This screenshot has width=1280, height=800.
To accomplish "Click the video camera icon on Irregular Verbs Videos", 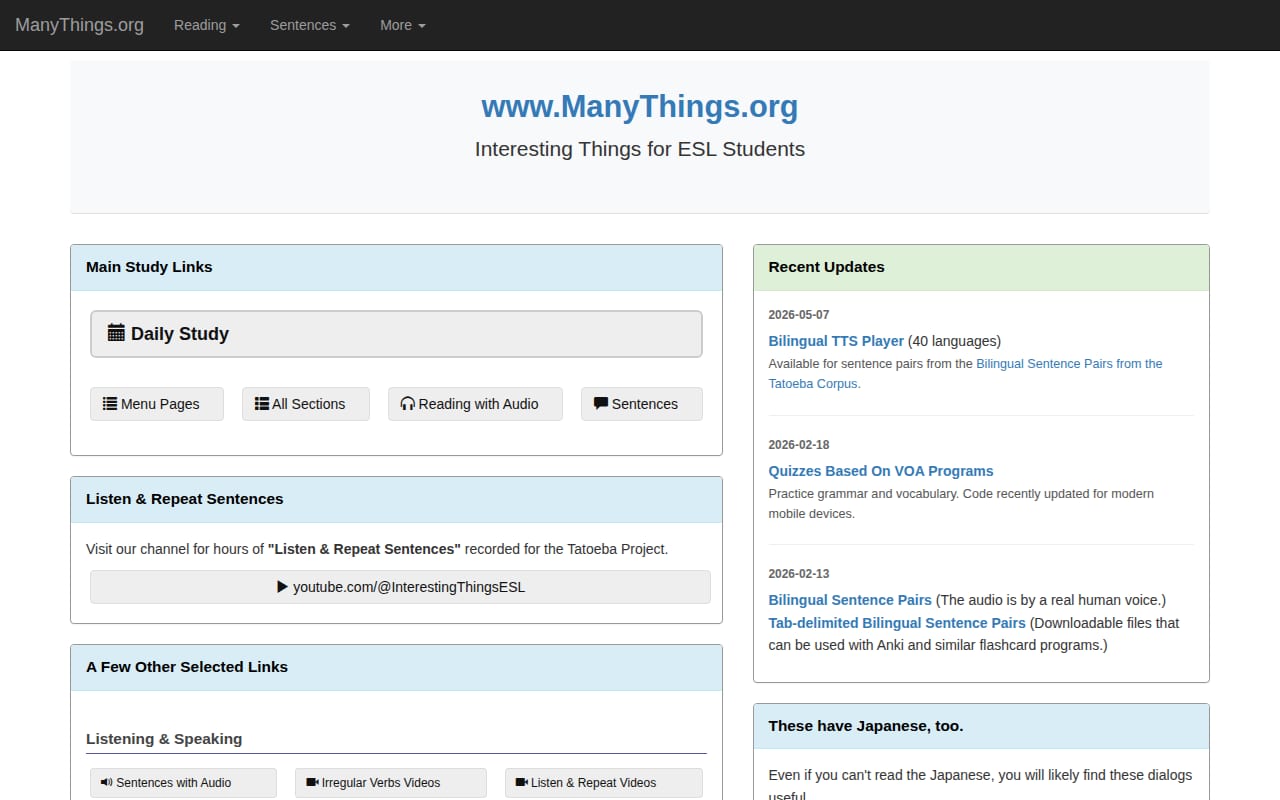I will [x=312, y=782].
